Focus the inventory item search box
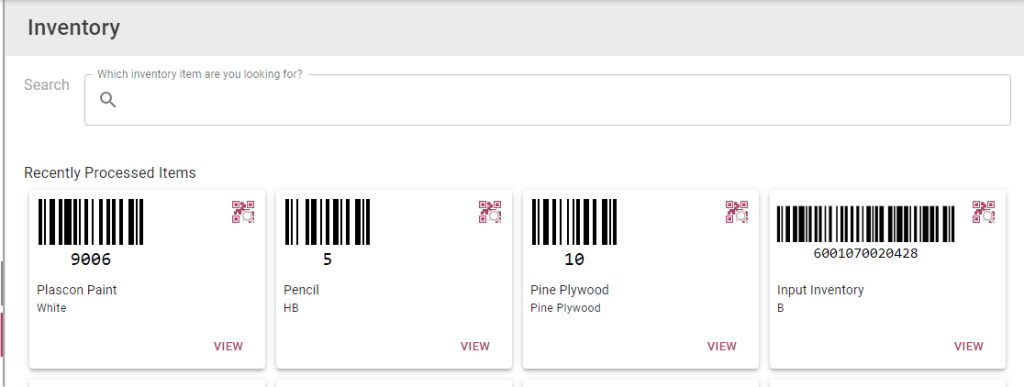The image size is (1024, 387). [x=547, y=100]
